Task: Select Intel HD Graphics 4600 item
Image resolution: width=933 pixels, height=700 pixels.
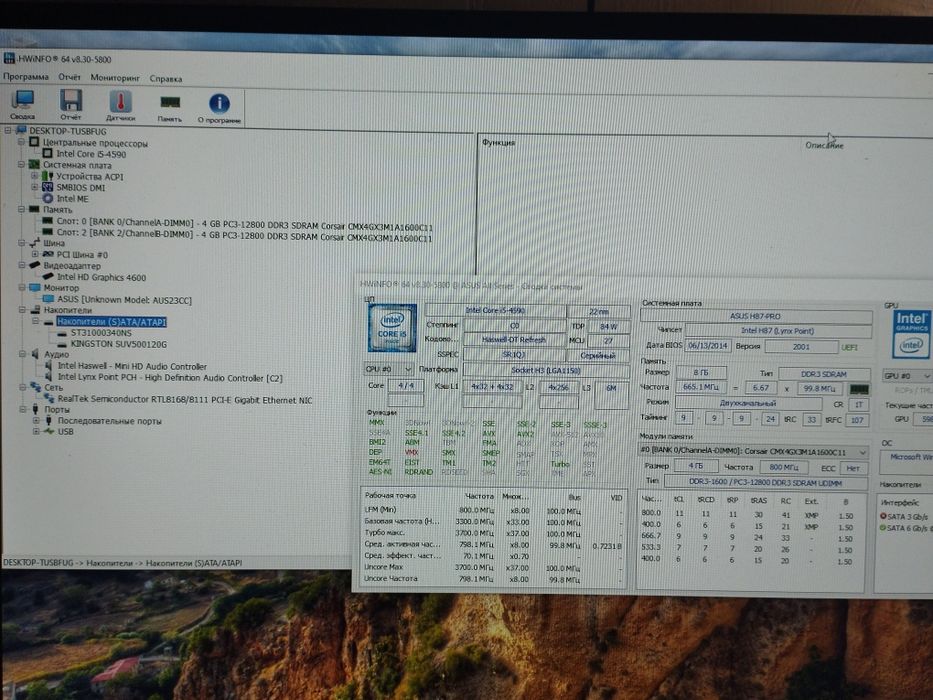Action: tap(101, 277)
